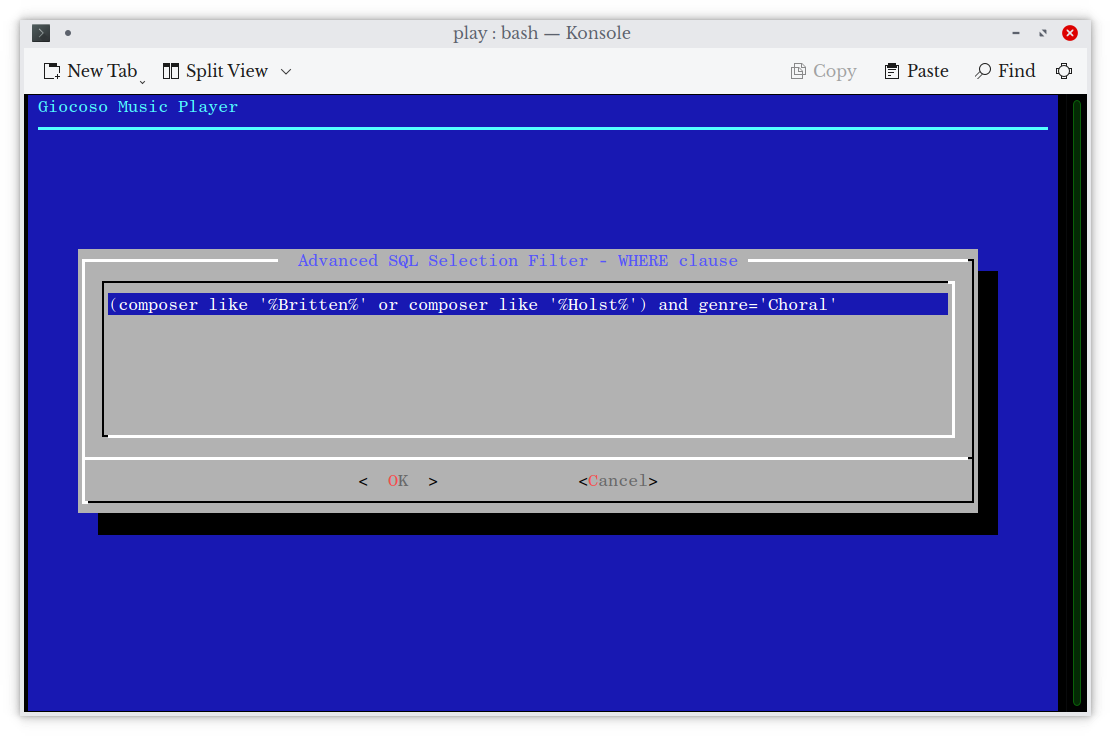Click the terminal prompt icon in title bar
1111x736 pixels.
(x=41, y=33)
